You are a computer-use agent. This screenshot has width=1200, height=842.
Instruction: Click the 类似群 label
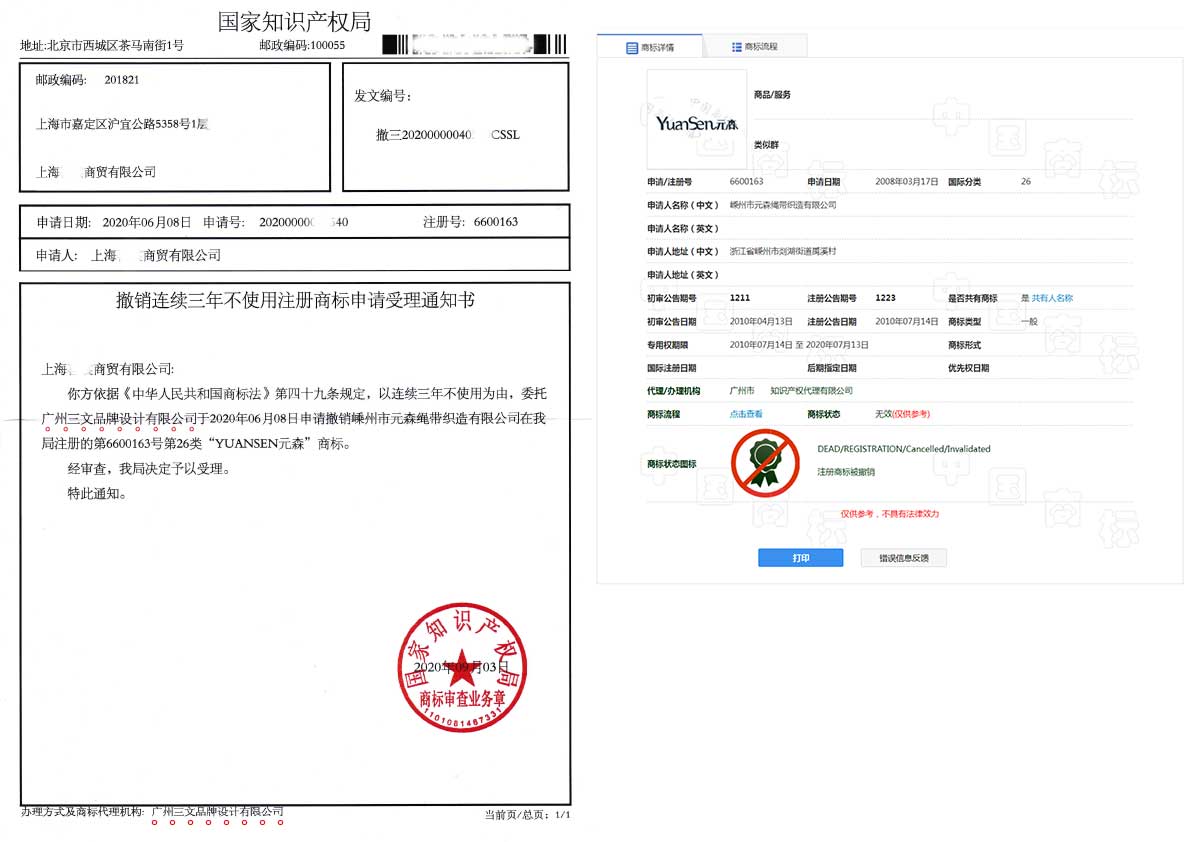tap(766, 145)
